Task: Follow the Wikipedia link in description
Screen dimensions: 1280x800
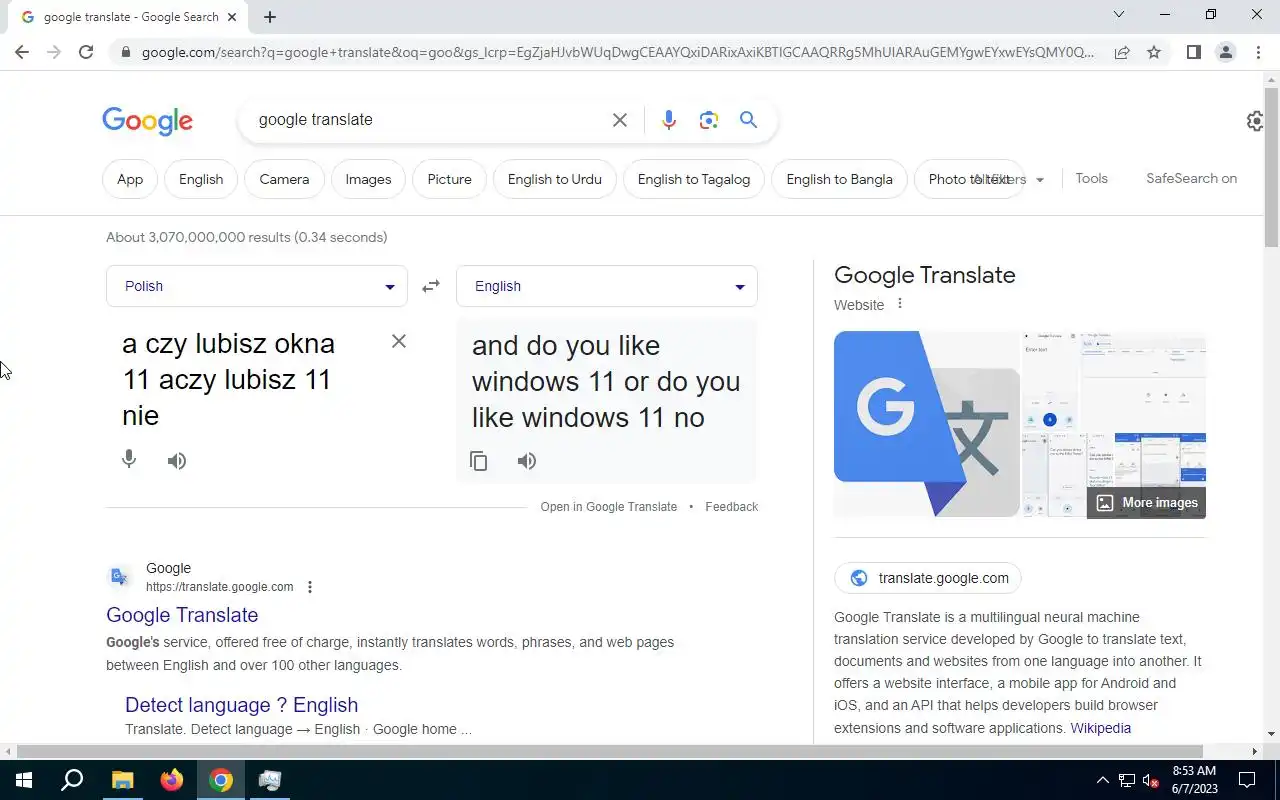Action: (x=1101, y=728)
